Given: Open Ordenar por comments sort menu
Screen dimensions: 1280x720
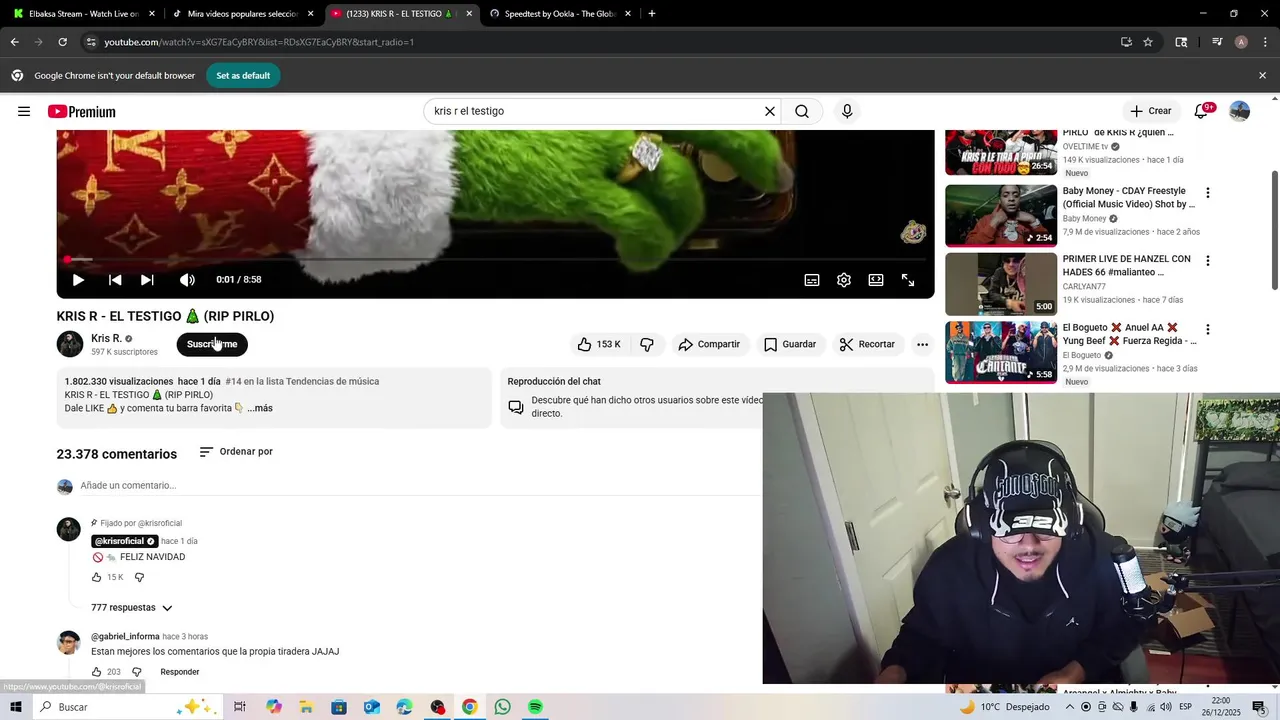Looking at the screenshot, I should [x=236, y=452].
